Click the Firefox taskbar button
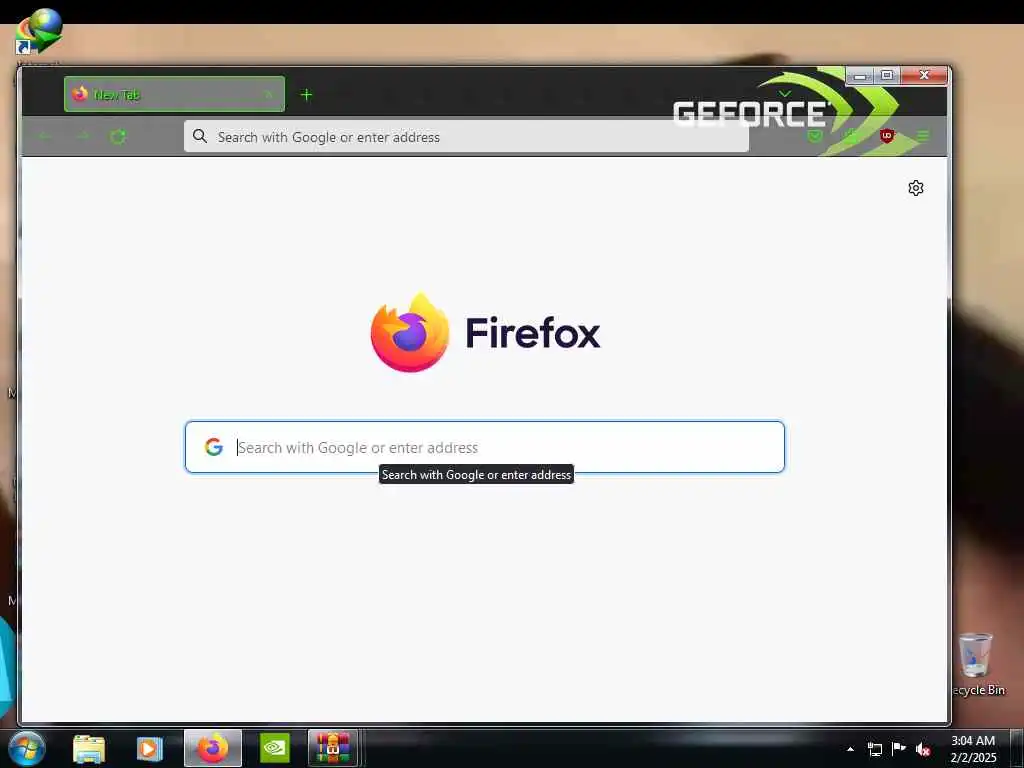 pyautogui.click(x=213, y=748)
